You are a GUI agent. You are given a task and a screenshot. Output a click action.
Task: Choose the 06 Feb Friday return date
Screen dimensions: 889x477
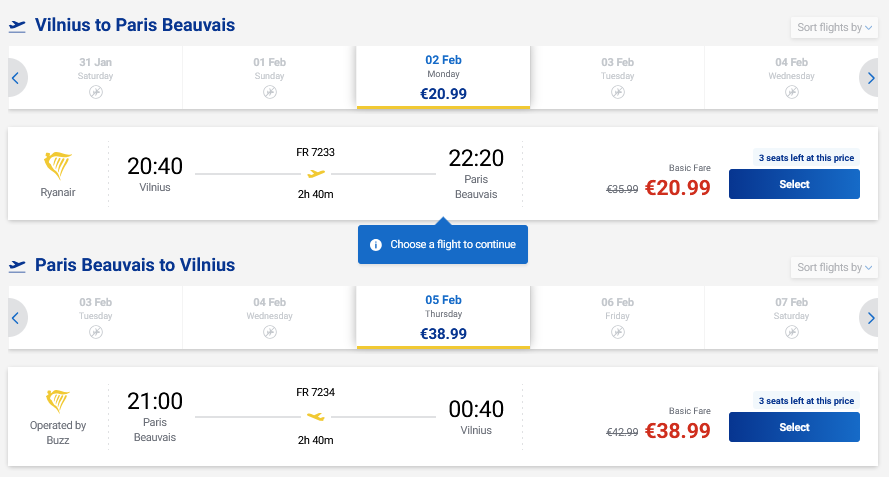coord(617,317)
